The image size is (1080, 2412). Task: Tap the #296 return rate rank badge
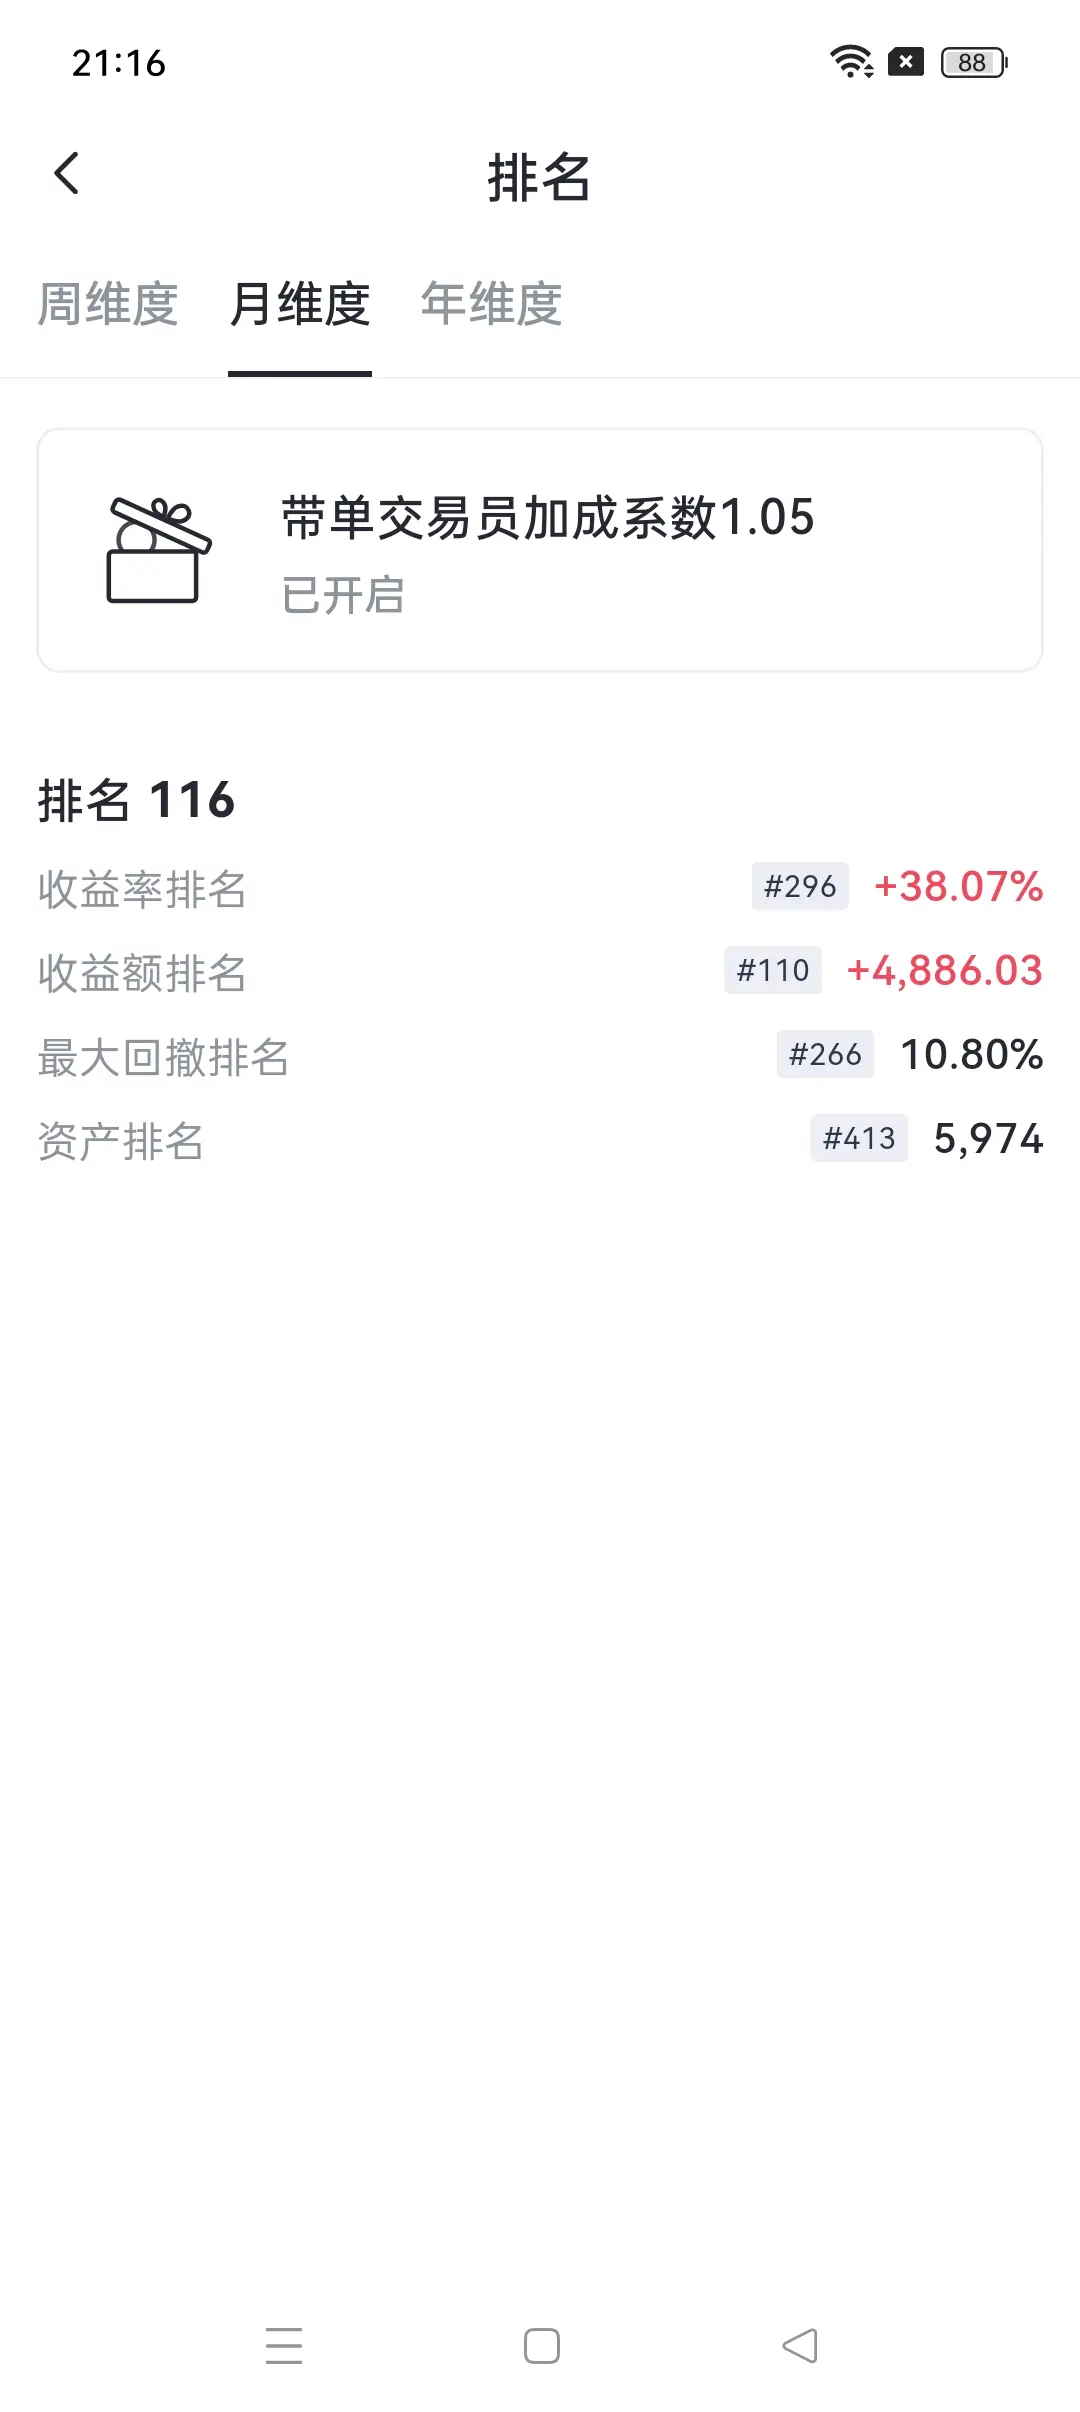pyautogui.click(x=800, y=886)
